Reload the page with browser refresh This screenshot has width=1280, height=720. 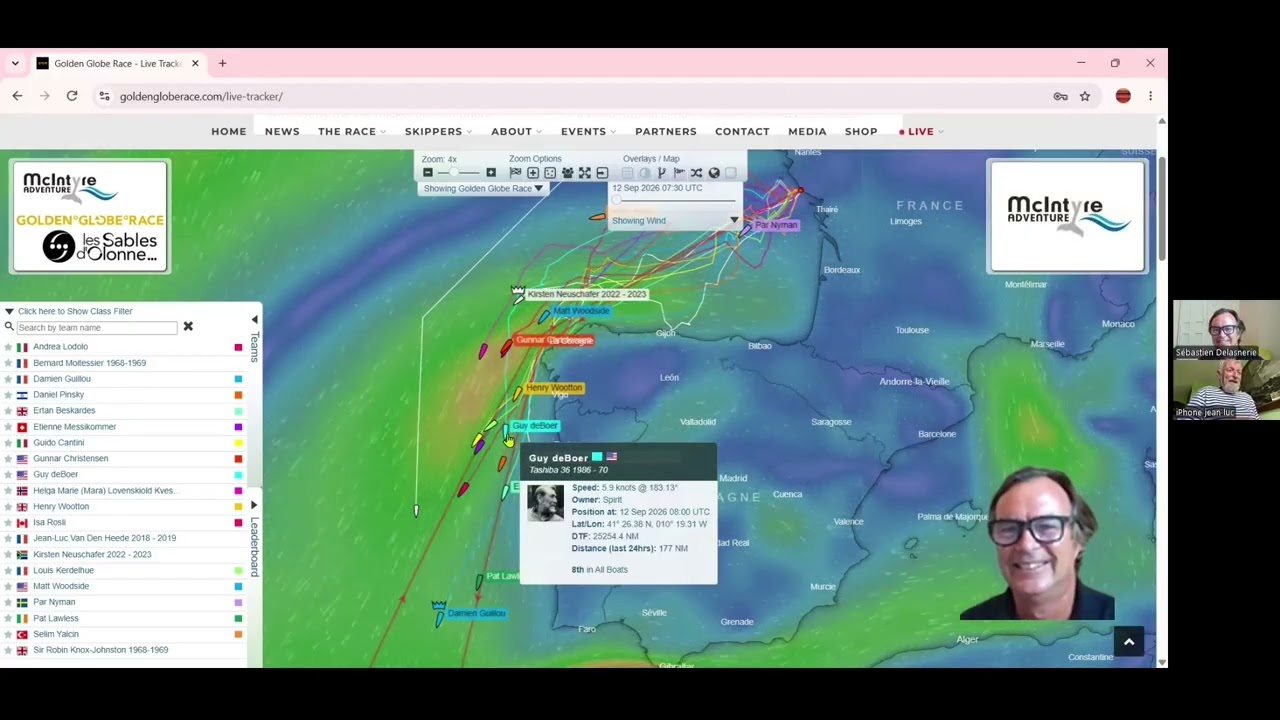(72, 96)
